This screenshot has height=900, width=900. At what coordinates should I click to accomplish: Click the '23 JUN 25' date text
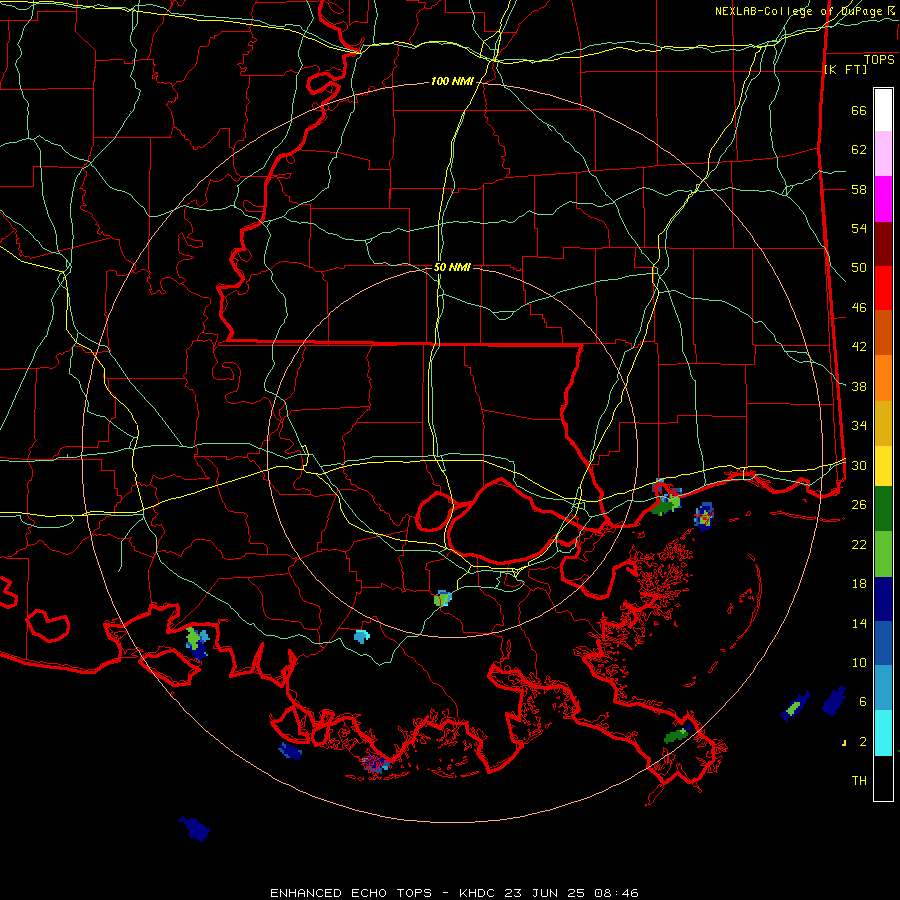coord(545,893)
